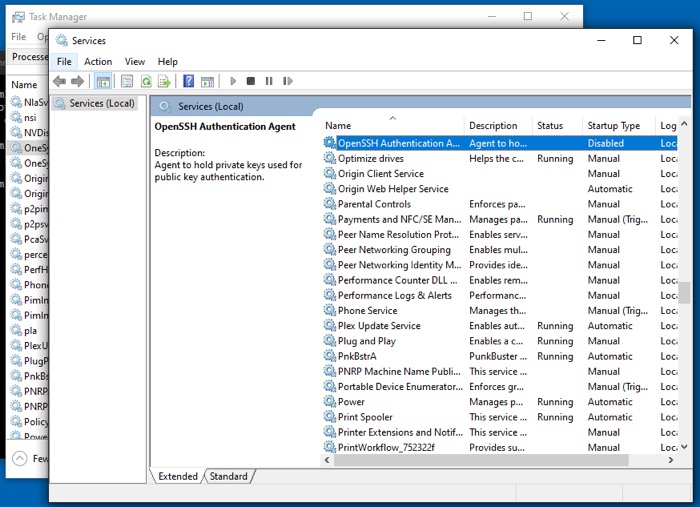Sort services by Startup Type column
The height and width of the screenshot is (507, 700).
(614, 126)
